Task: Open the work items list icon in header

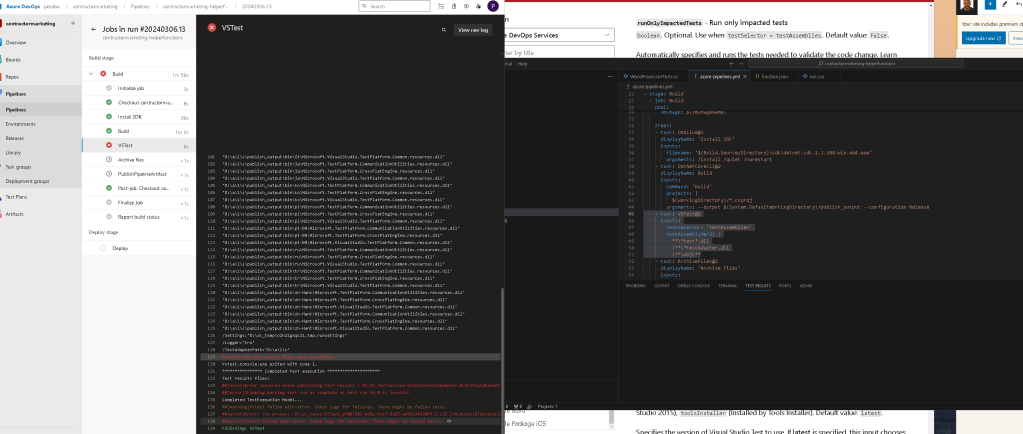Action: coord(443,6)
